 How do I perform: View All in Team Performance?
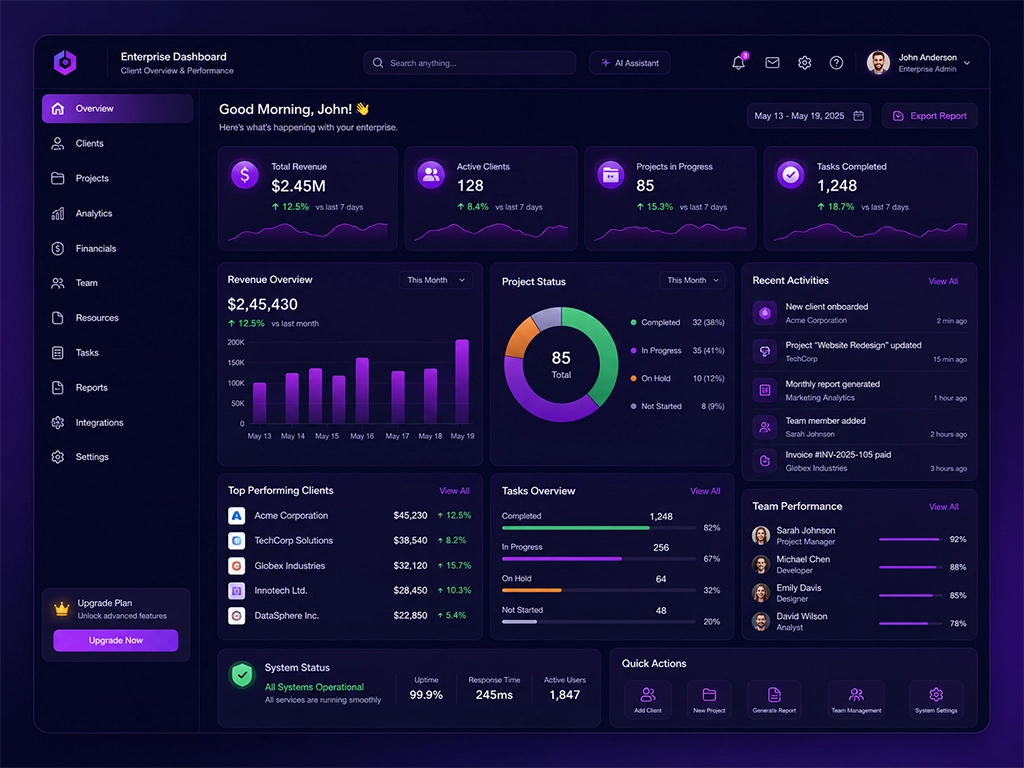[944, 507]
